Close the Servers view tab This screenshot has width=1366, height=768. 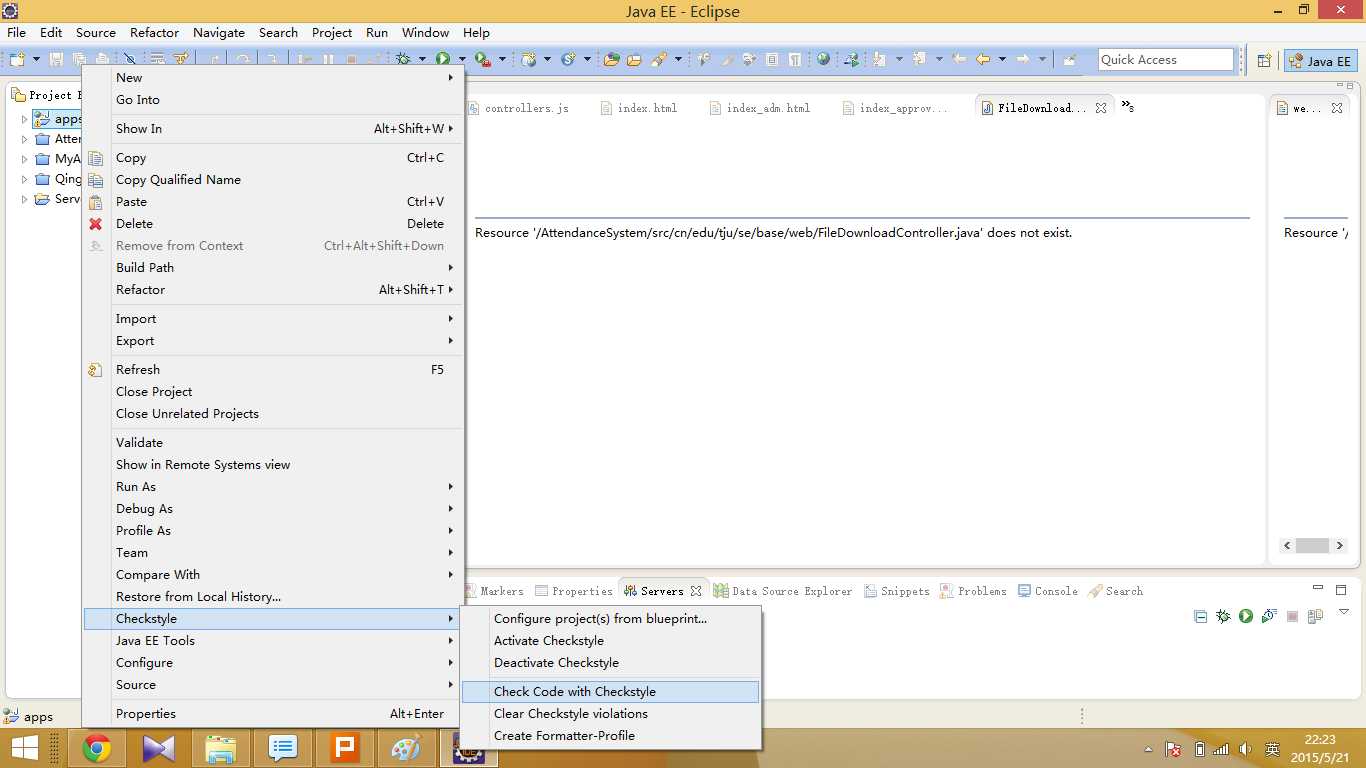click(696, 591)
